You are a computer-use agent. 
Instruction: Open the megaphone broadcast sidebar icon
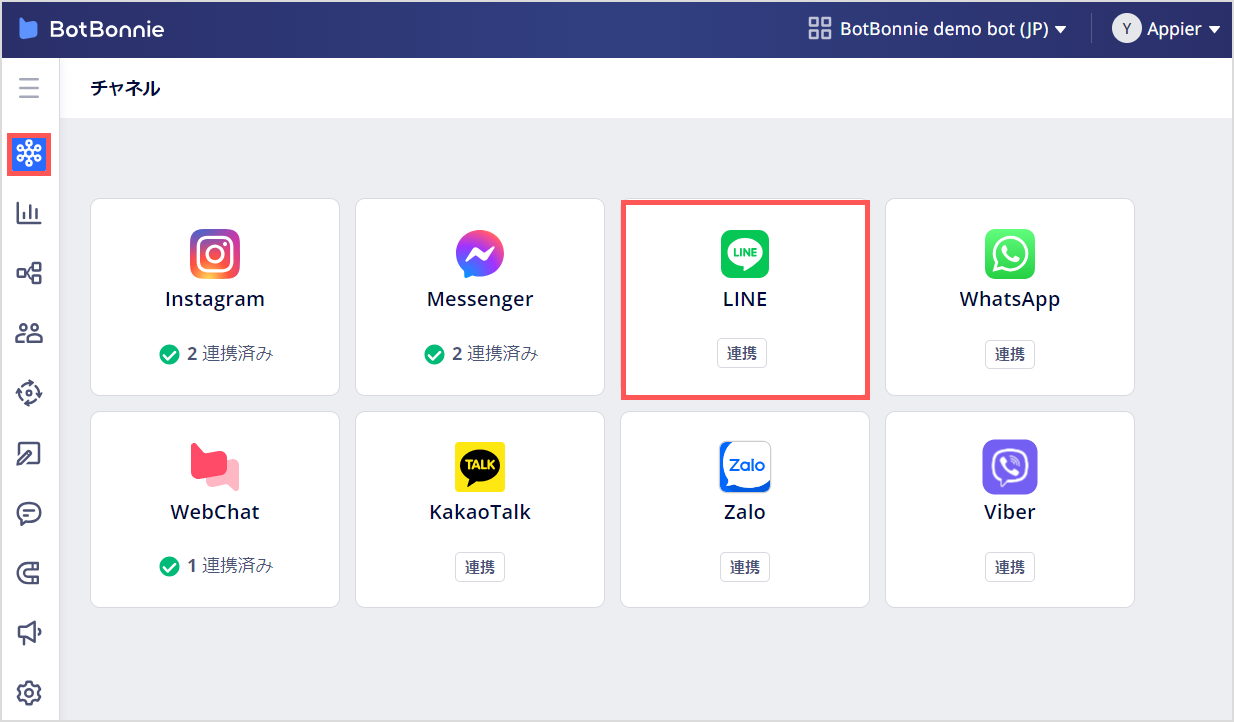[x=29, y=632]
